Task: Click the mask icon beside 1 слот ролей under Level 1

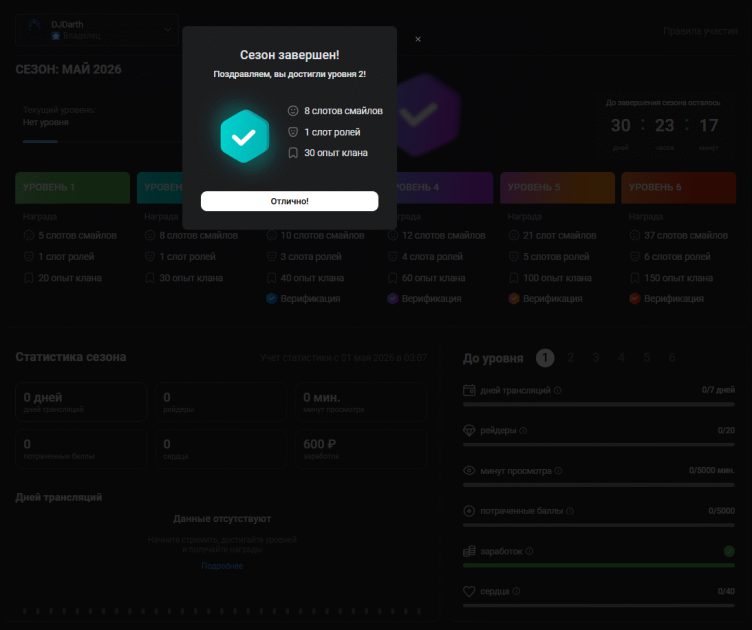Action: click(x=29, y=257)
